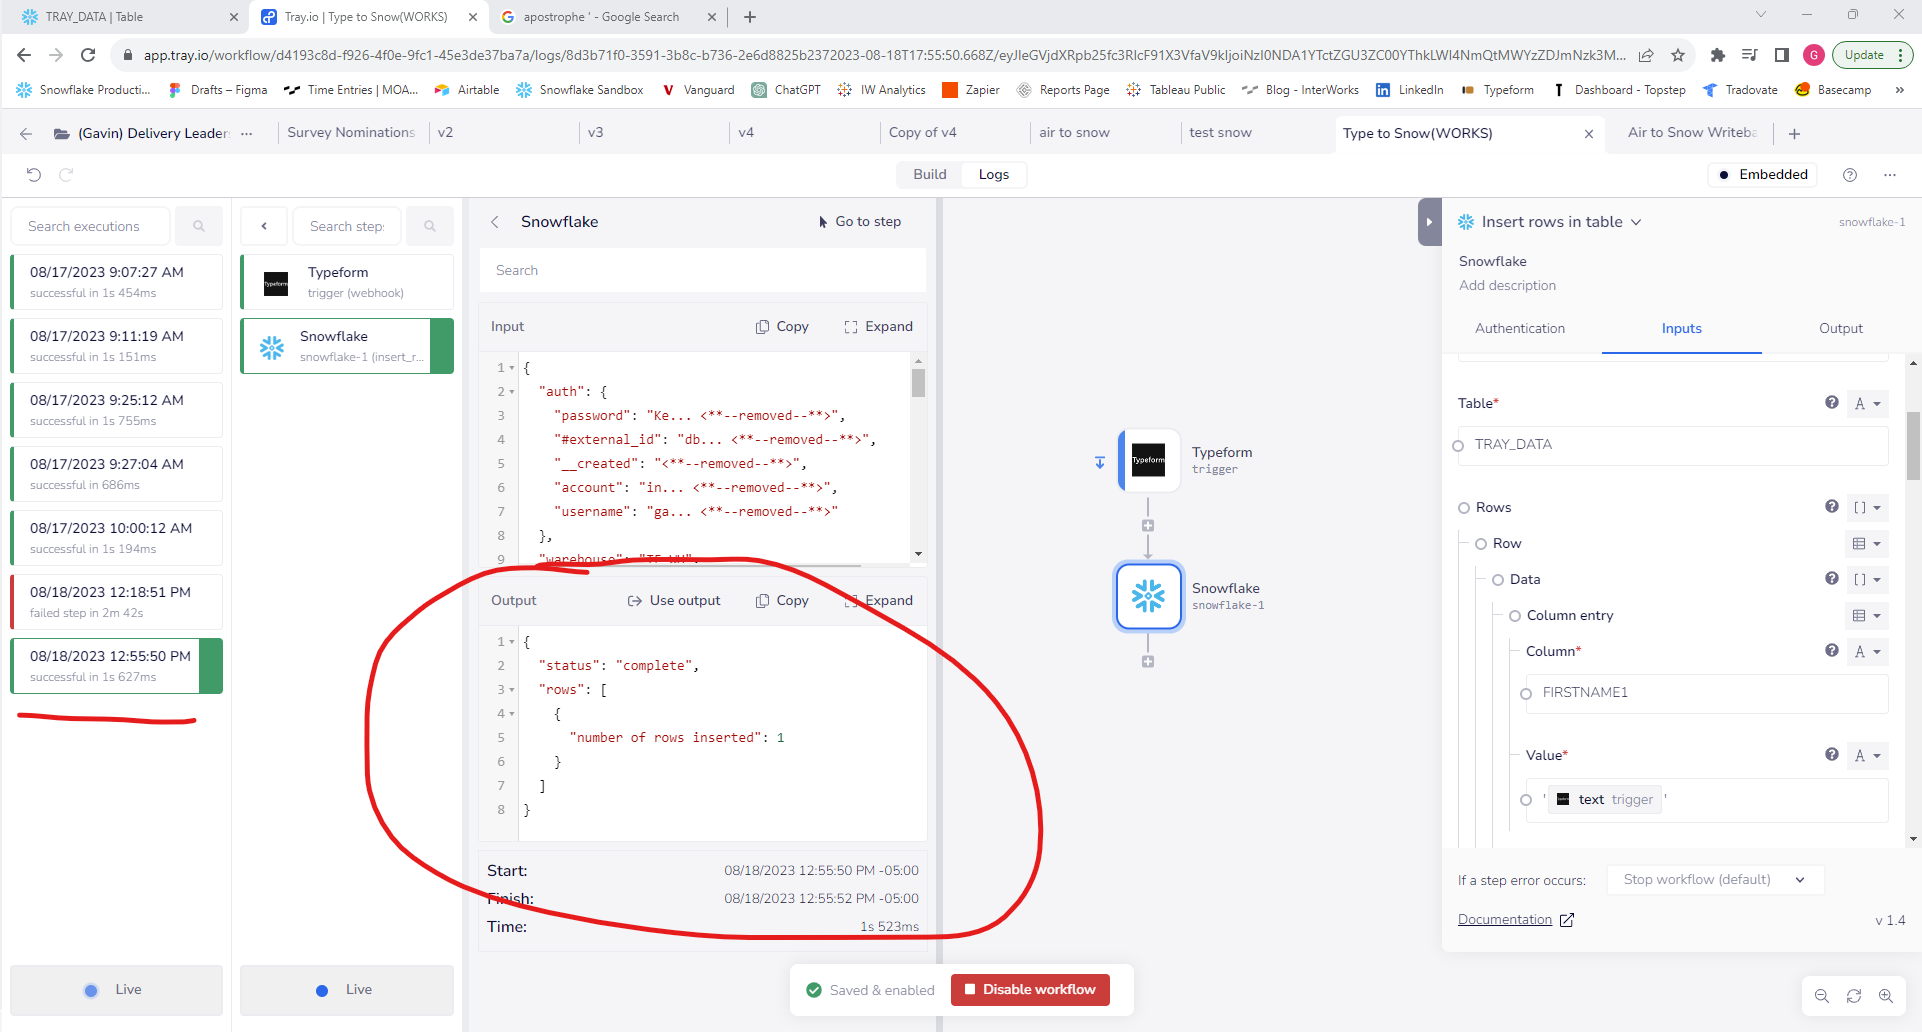
Task: Toggle the text trigger value connector circle
Action: click(x=1526, y=800)
